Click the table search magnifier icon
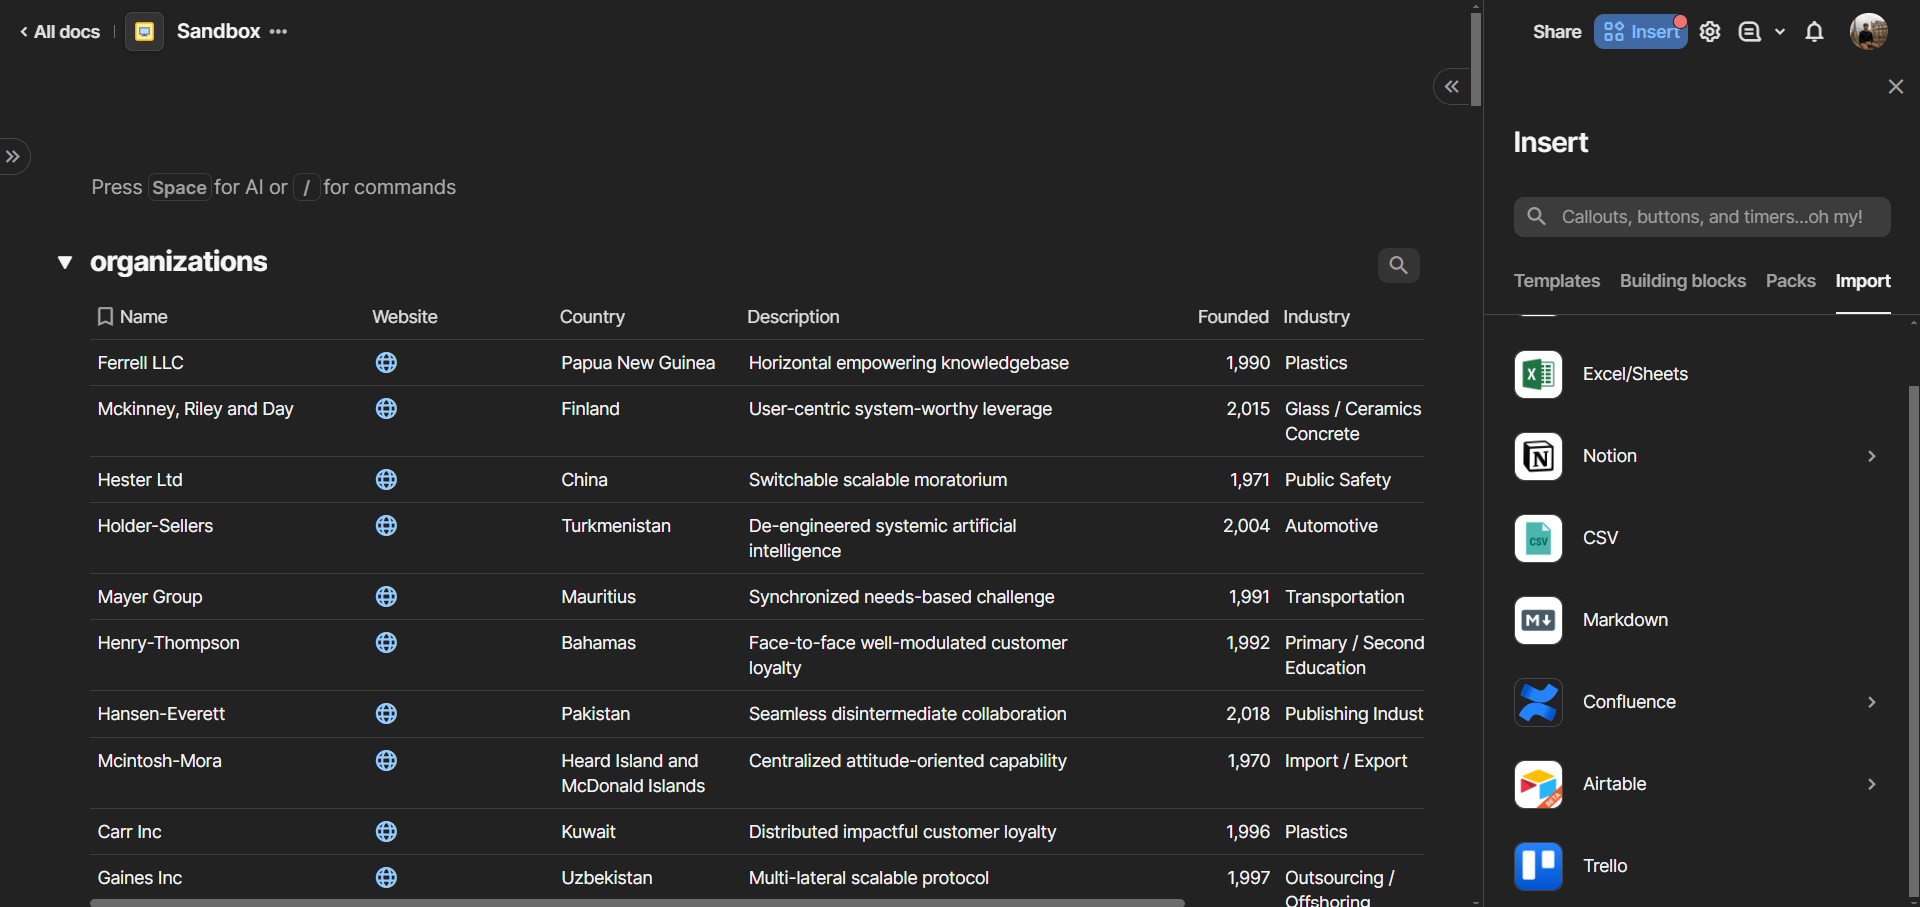The height and width of the screenshot is (907, 1920). coord(1398,265)
